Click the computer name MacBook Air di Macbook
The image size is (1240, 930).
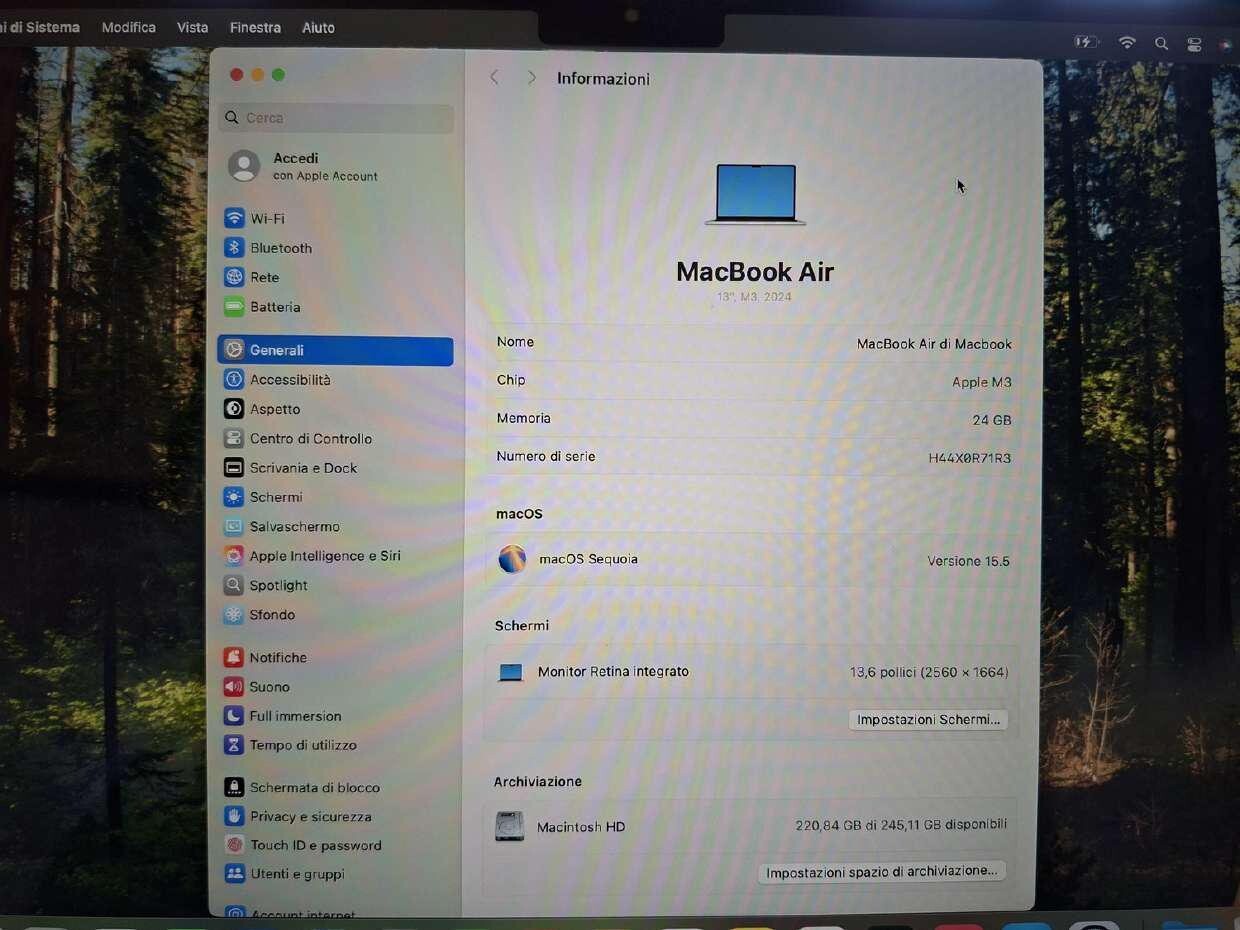[x=934, y=343]
